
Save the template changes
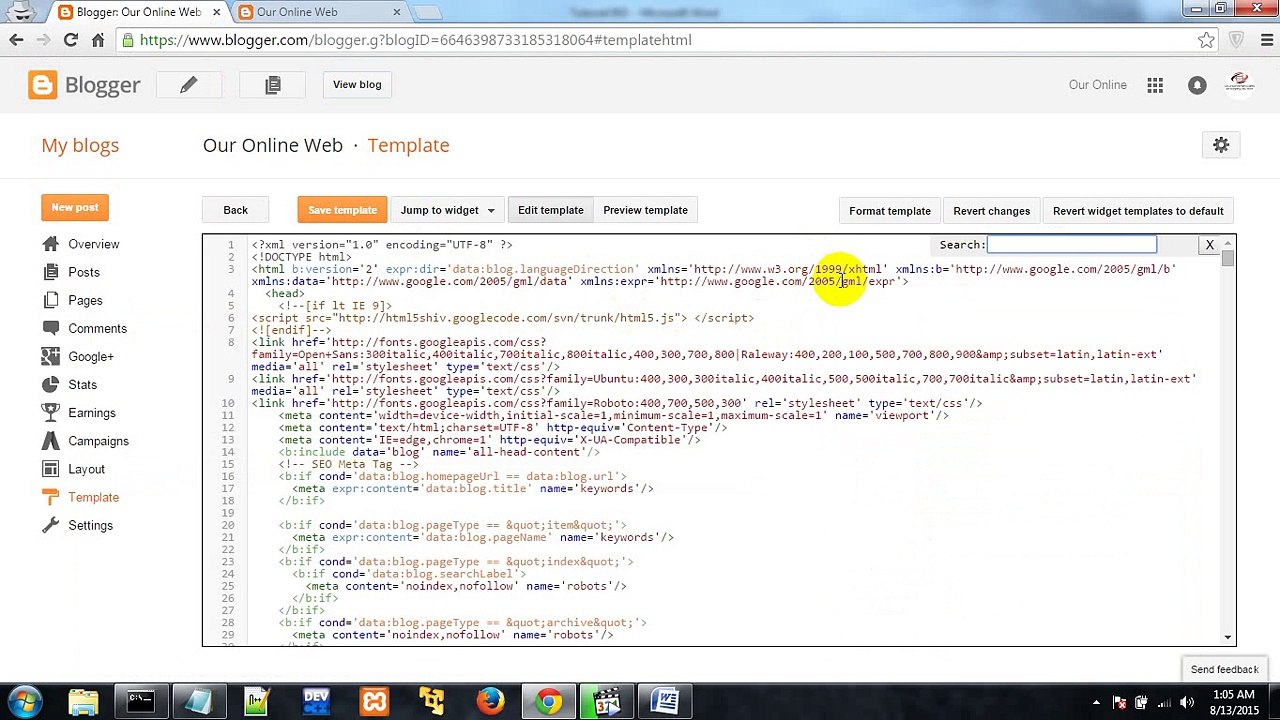342,210
